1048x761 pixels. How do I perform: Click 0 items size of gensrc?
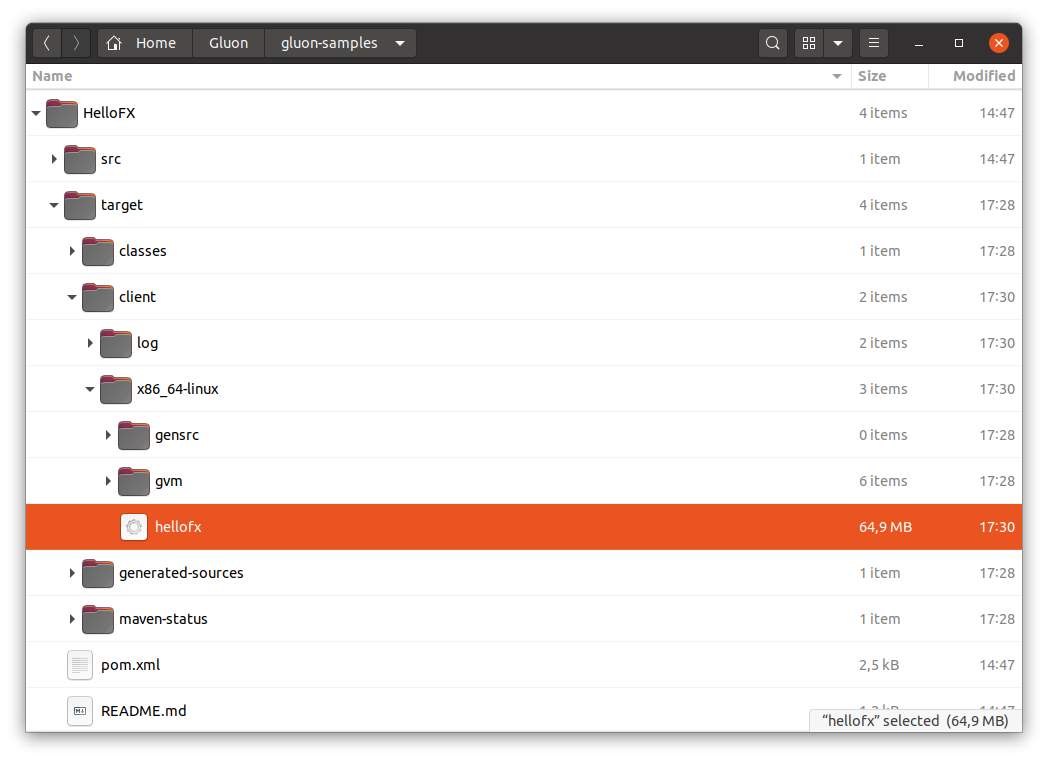click(883, 435)
